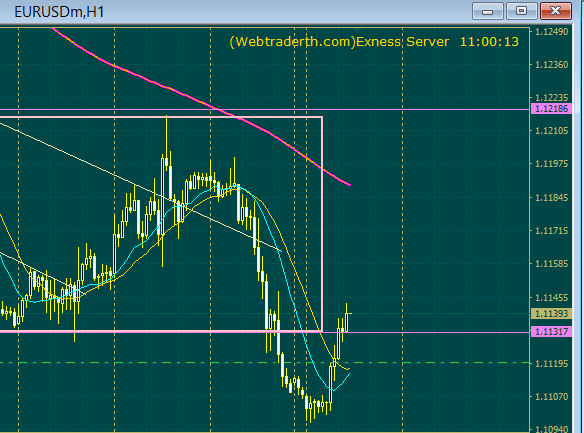This screenshot has height=433, width=584.
Task: Select the pink rectangle's right edge
Action: pos(322,223)
